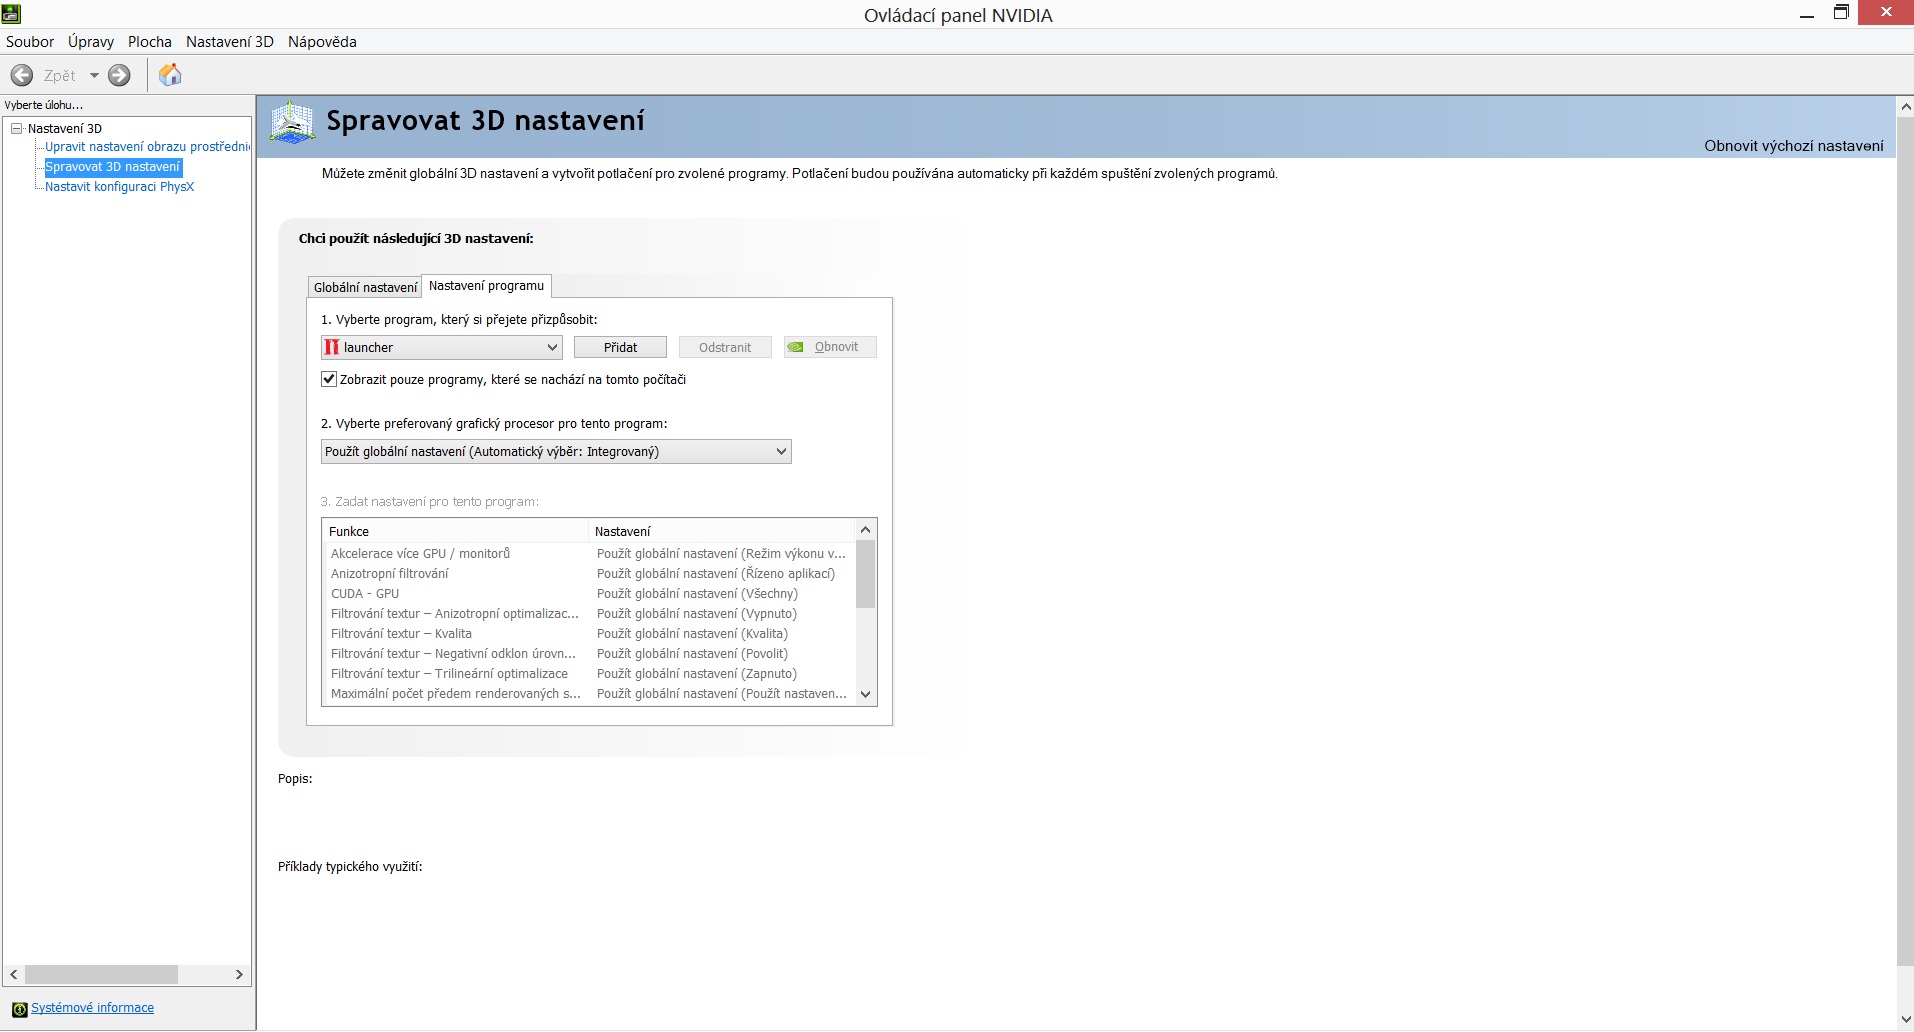
Task: Click the Trilineární optimalizace value (Zapnuto)
Action: [697, 673]
